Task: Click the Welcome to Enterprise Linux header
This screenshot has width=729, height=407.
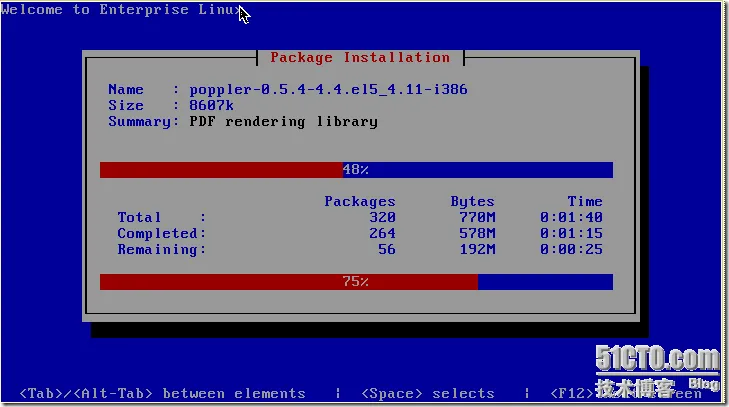Action: coord(122,10)
